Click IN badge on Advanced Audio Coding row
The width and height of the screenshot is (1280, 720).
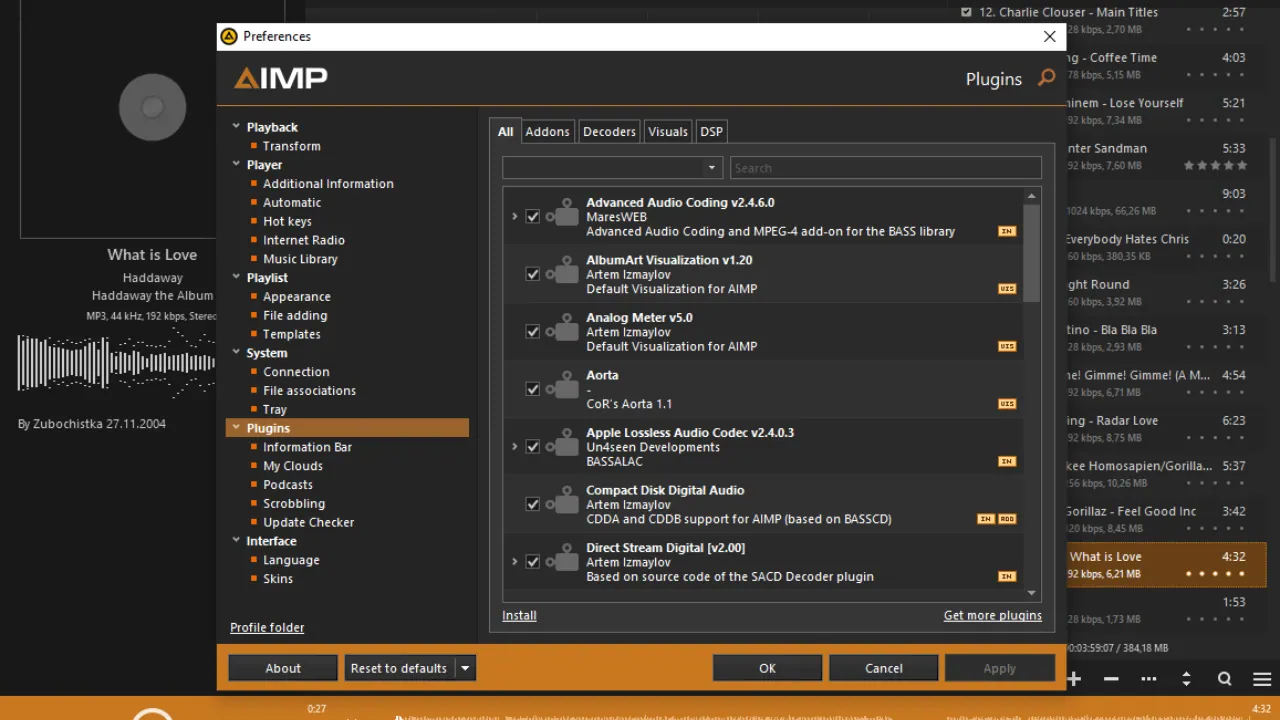[1007, 231]
